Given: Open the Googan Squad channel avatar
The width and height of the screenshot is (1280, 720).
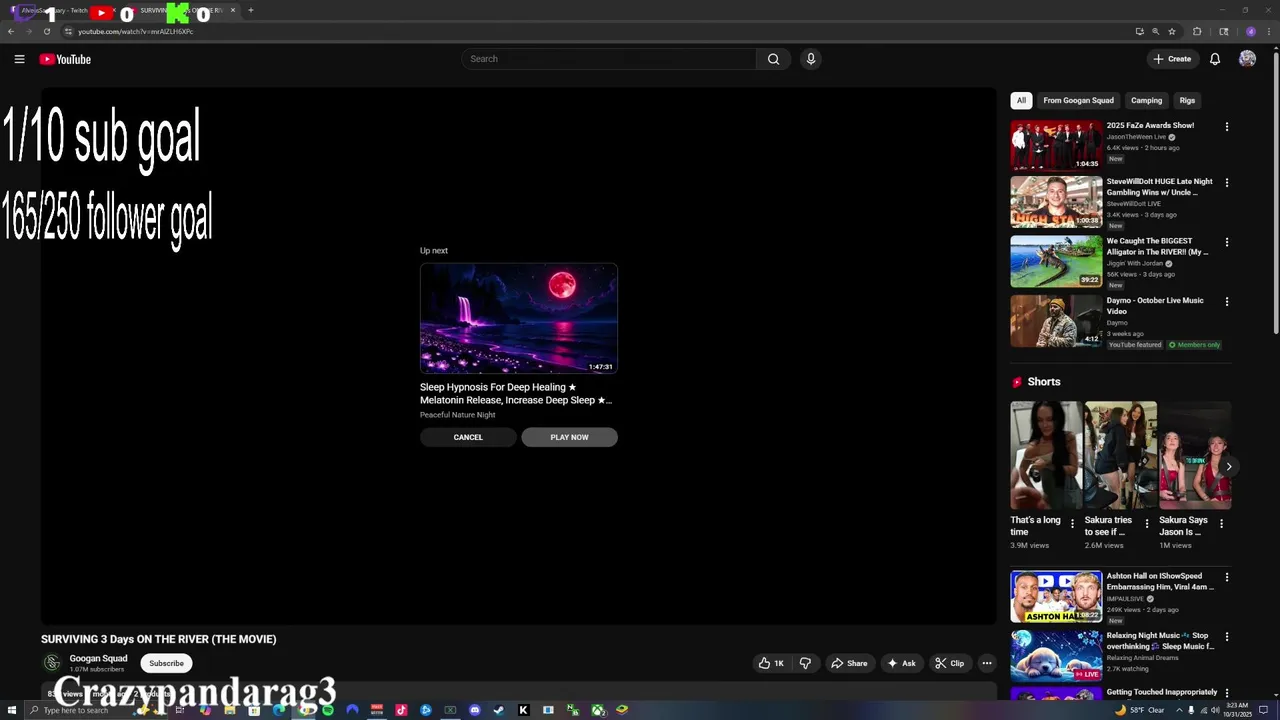Looking at the screenshot, I should [52, 663].
